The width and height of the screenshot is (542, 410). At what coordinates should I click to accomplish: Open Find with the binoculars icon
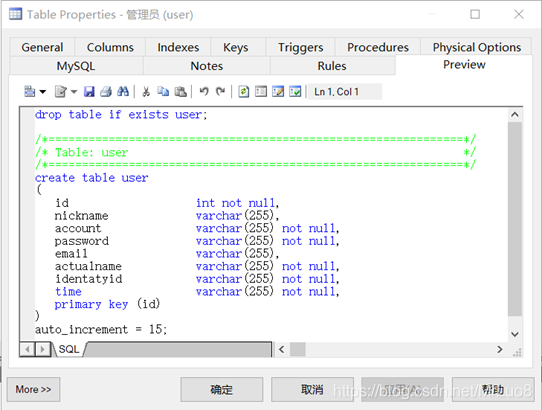[123, 92]
